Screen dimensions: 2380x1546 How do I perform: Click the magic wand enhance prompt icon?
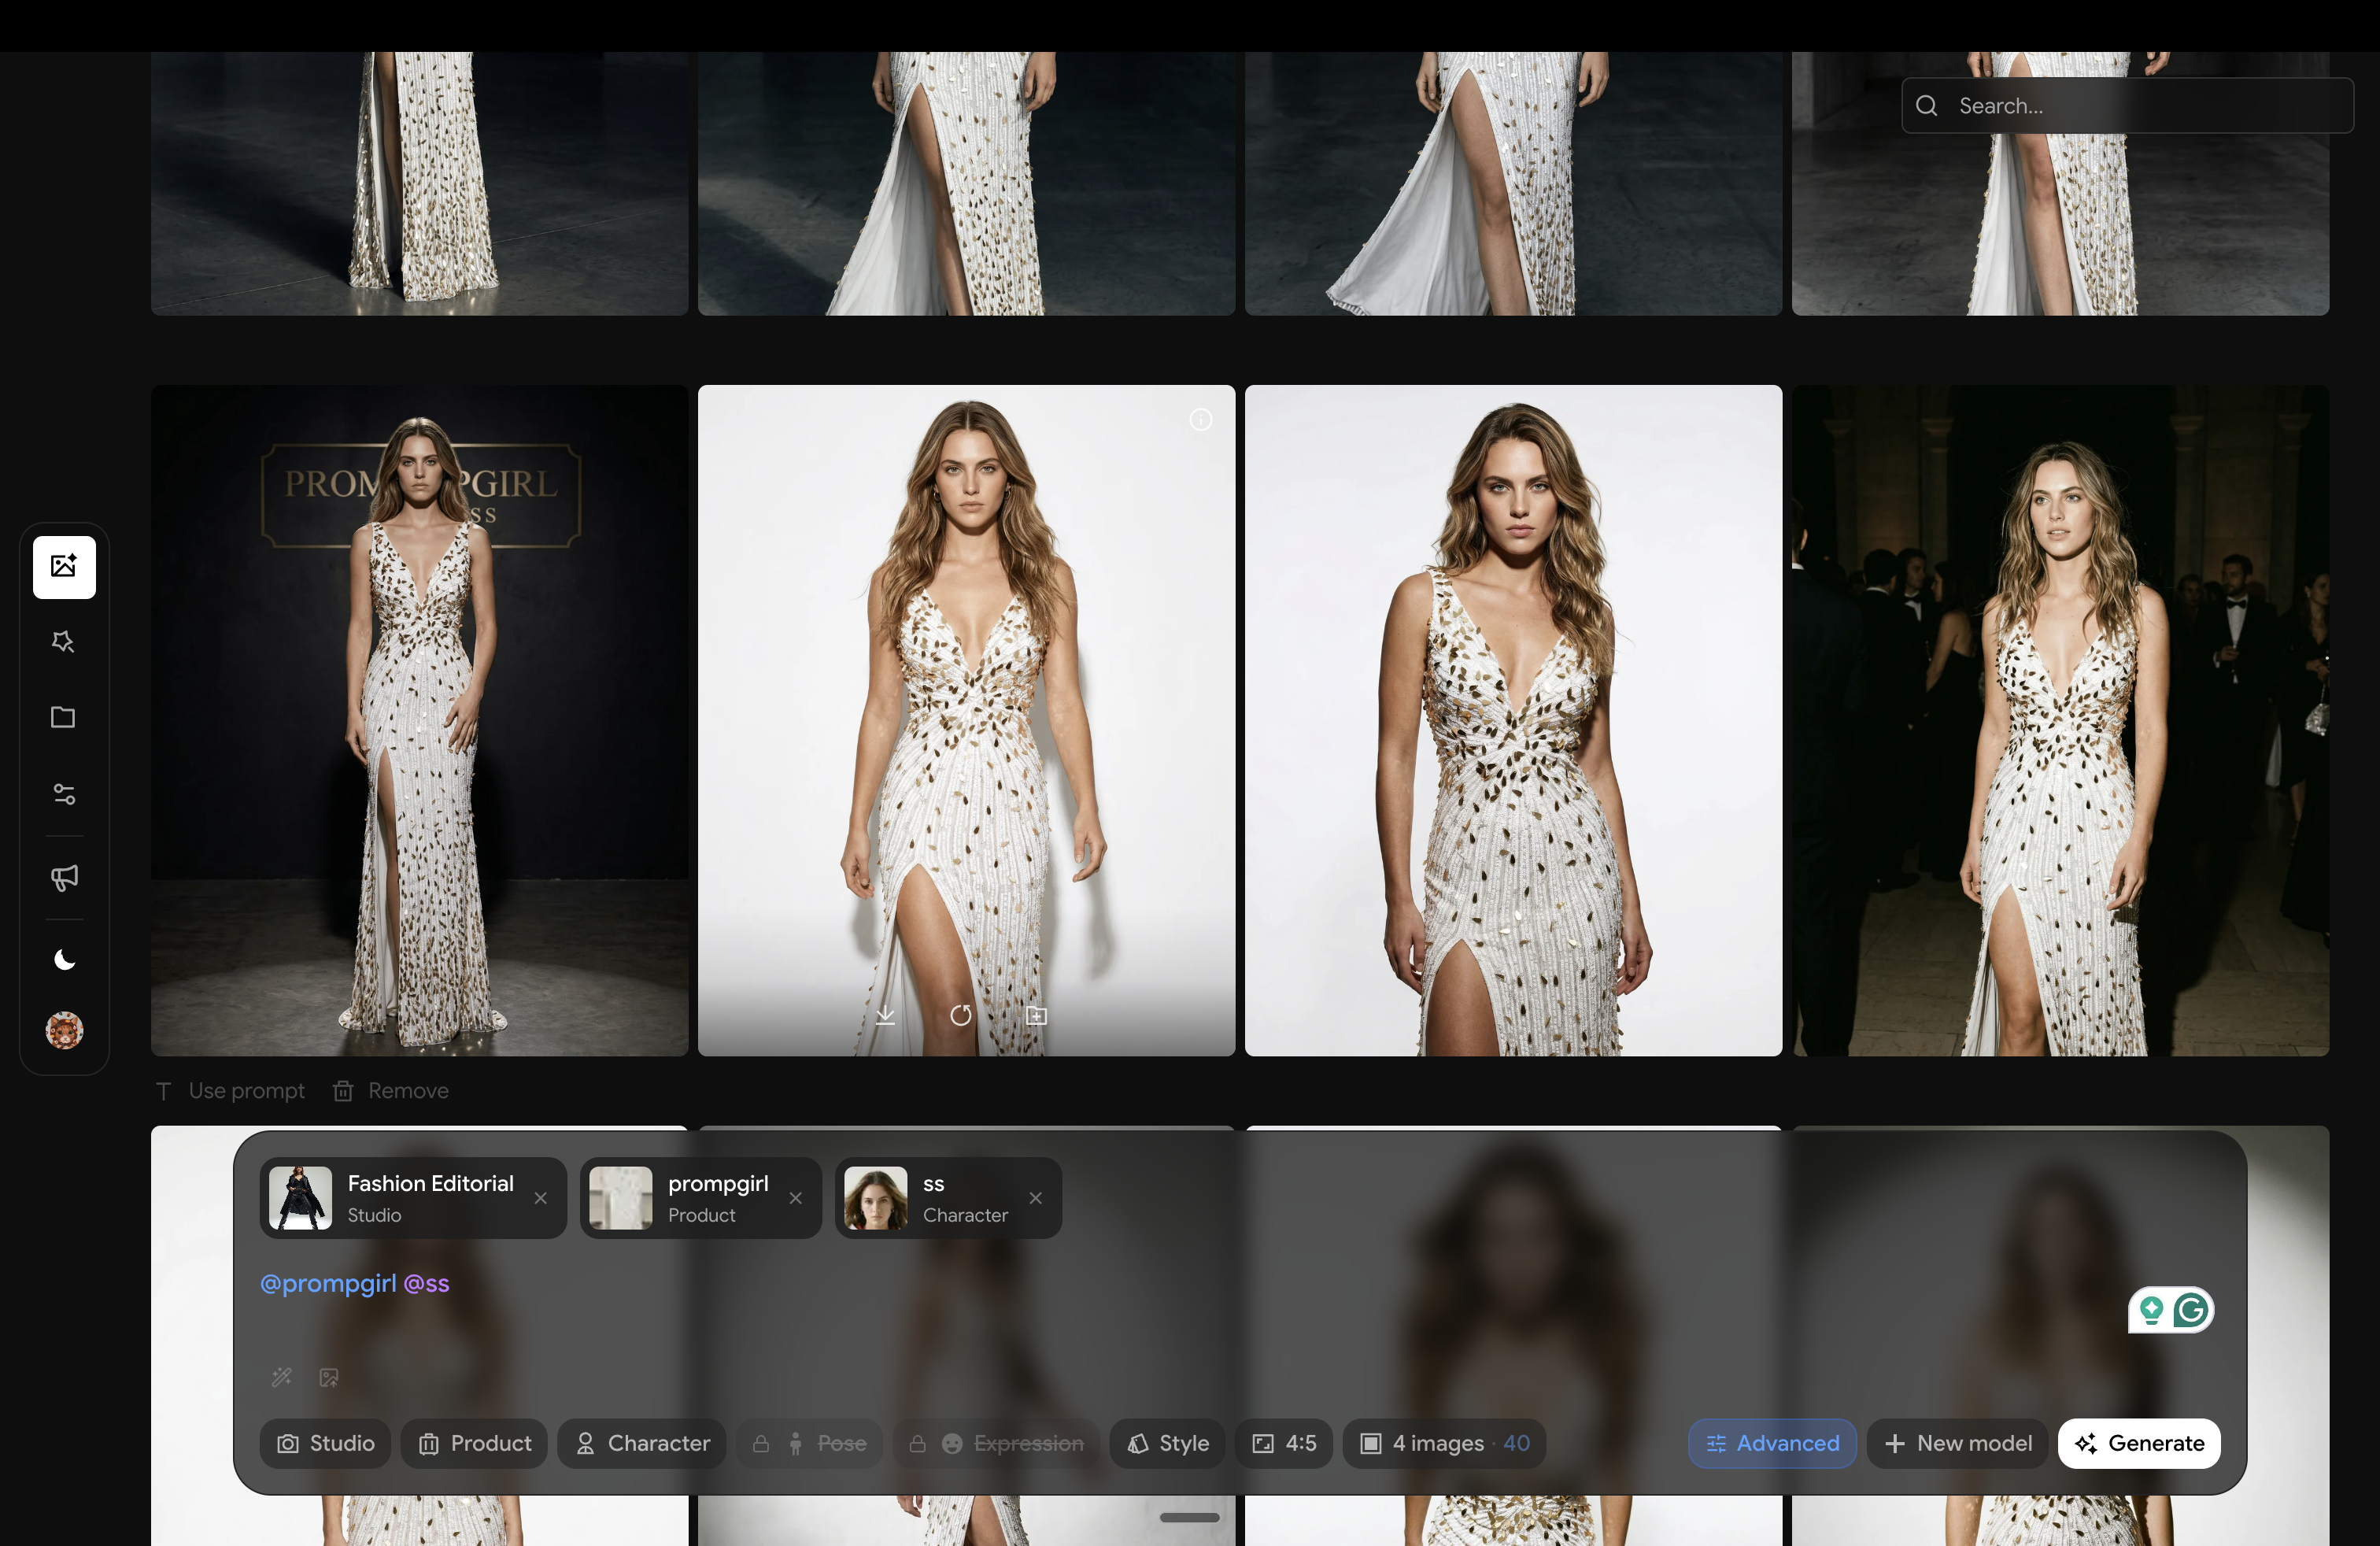click(282, 1377)
